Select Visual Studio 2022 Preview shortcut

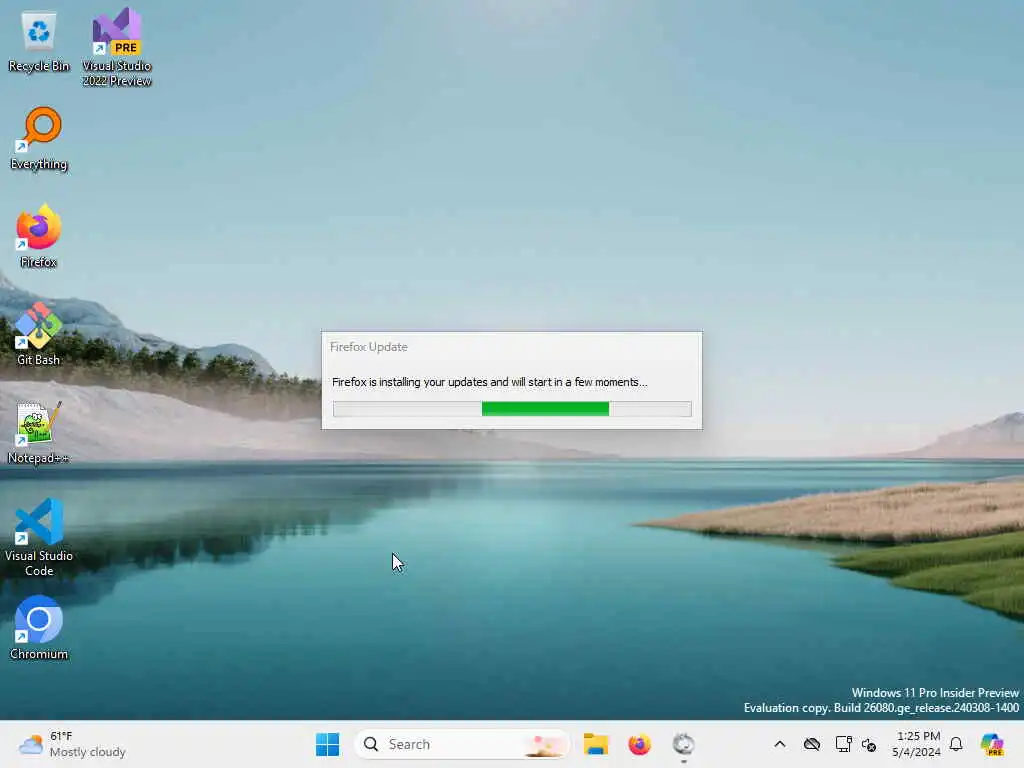(x=117, y=47)
